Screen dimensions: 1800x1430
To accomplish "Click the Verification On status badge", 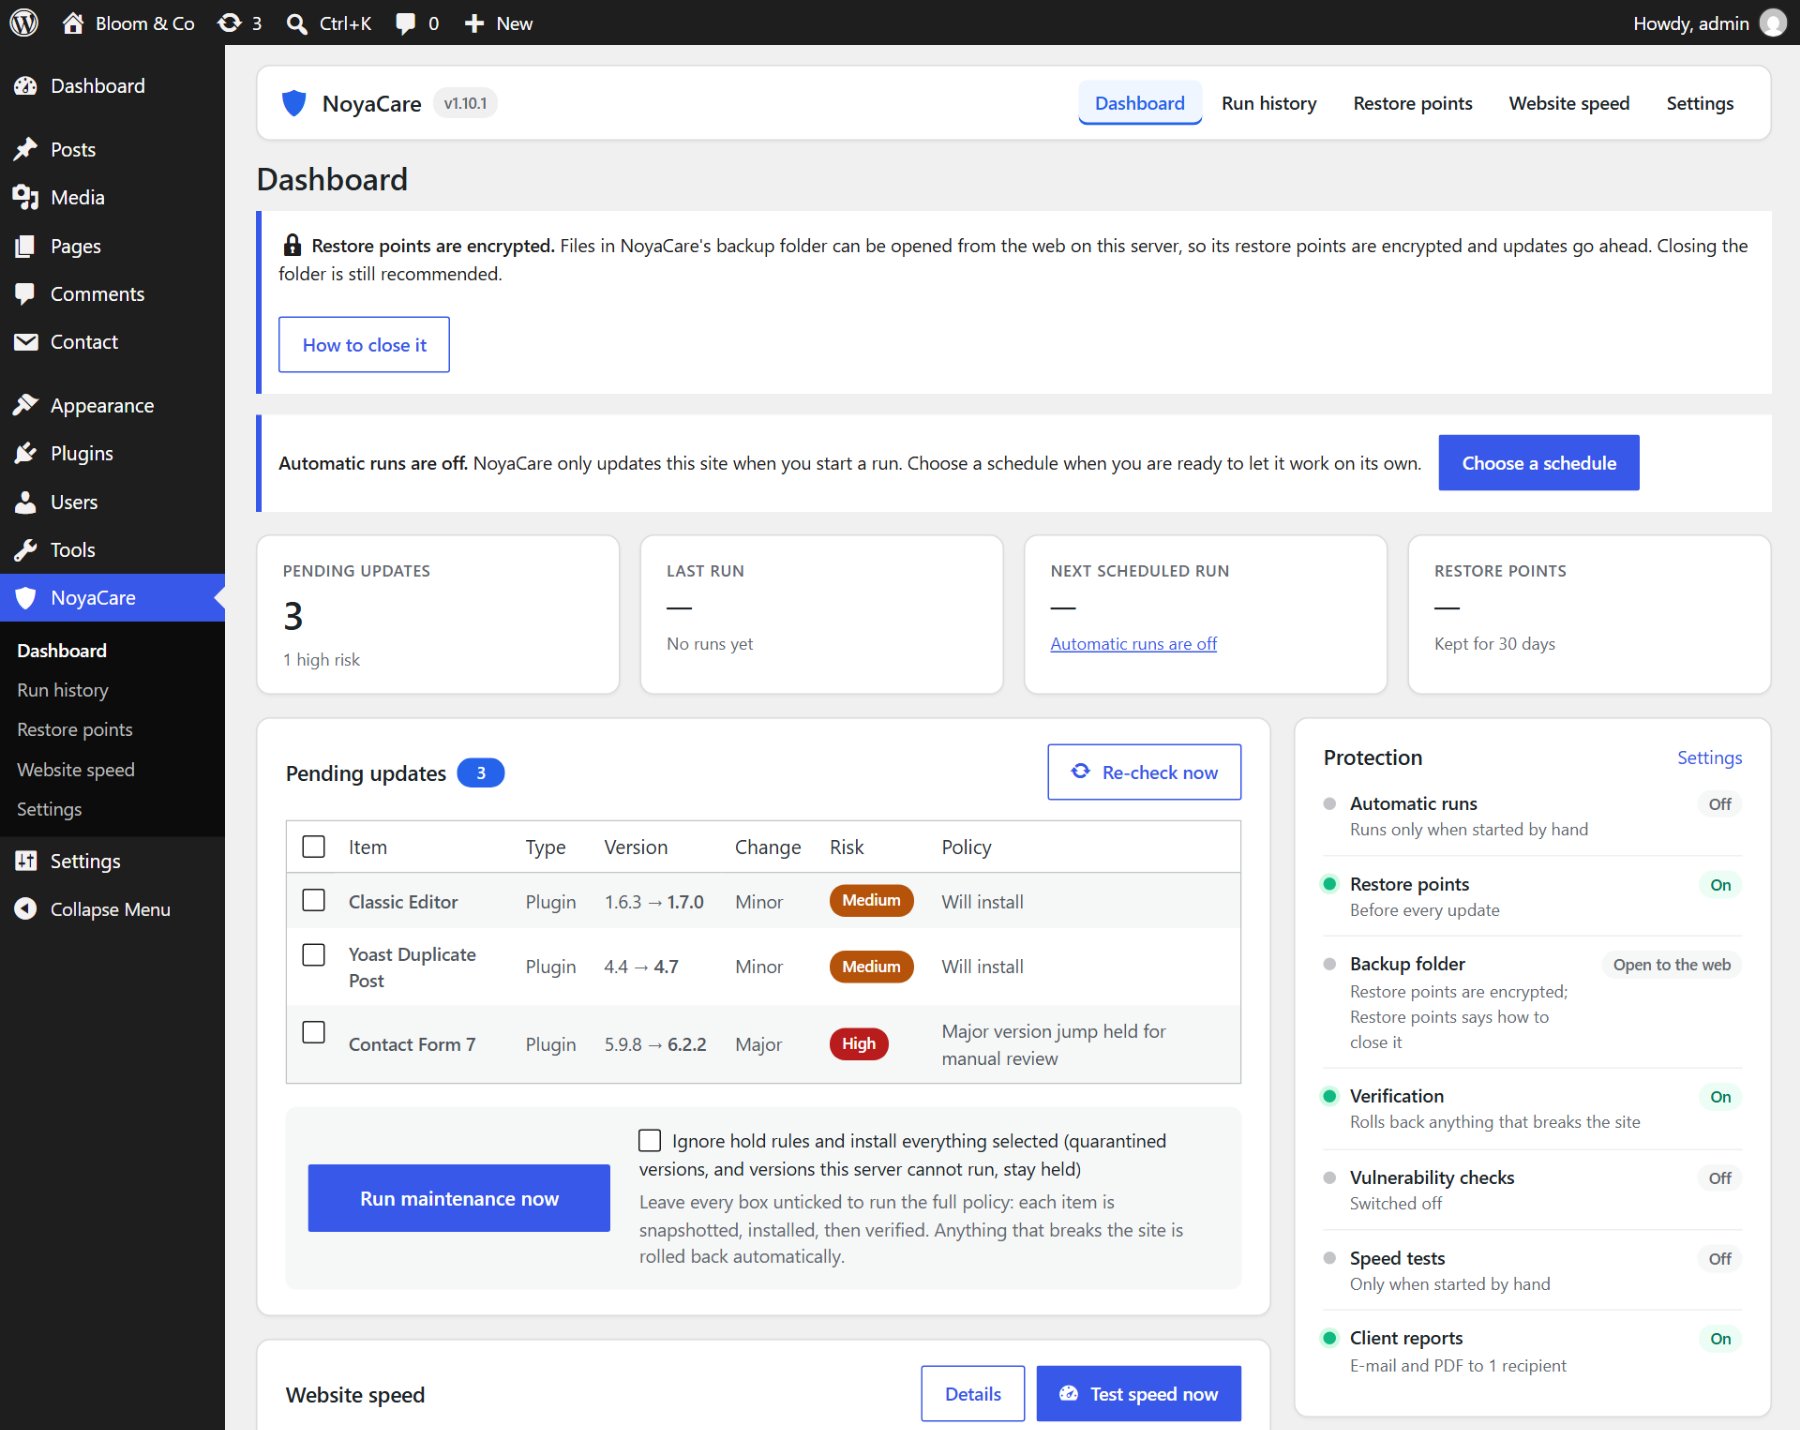I will pyautogui.click(x=1720, y=1097).
